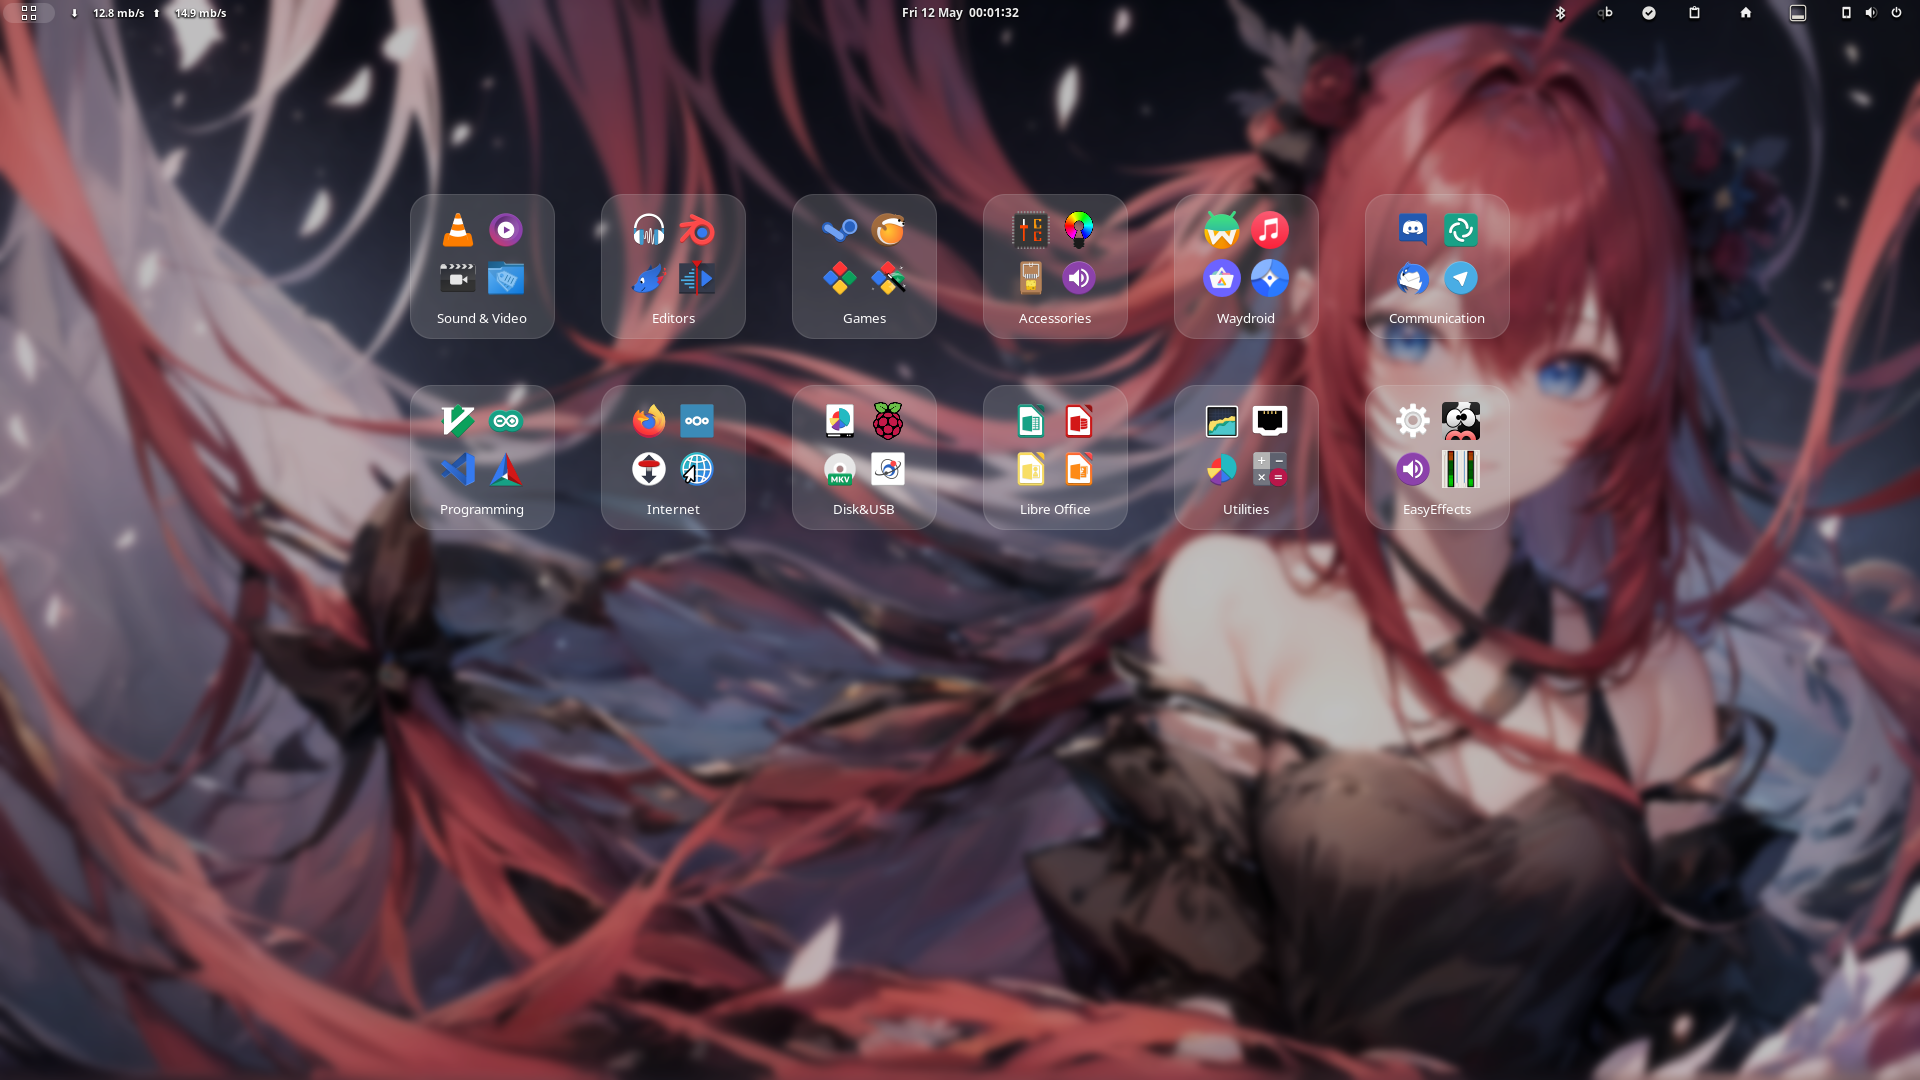Open the Settings gear icon
This screenshot has height=1080, width=1920.
click(x=1412, y=421)
